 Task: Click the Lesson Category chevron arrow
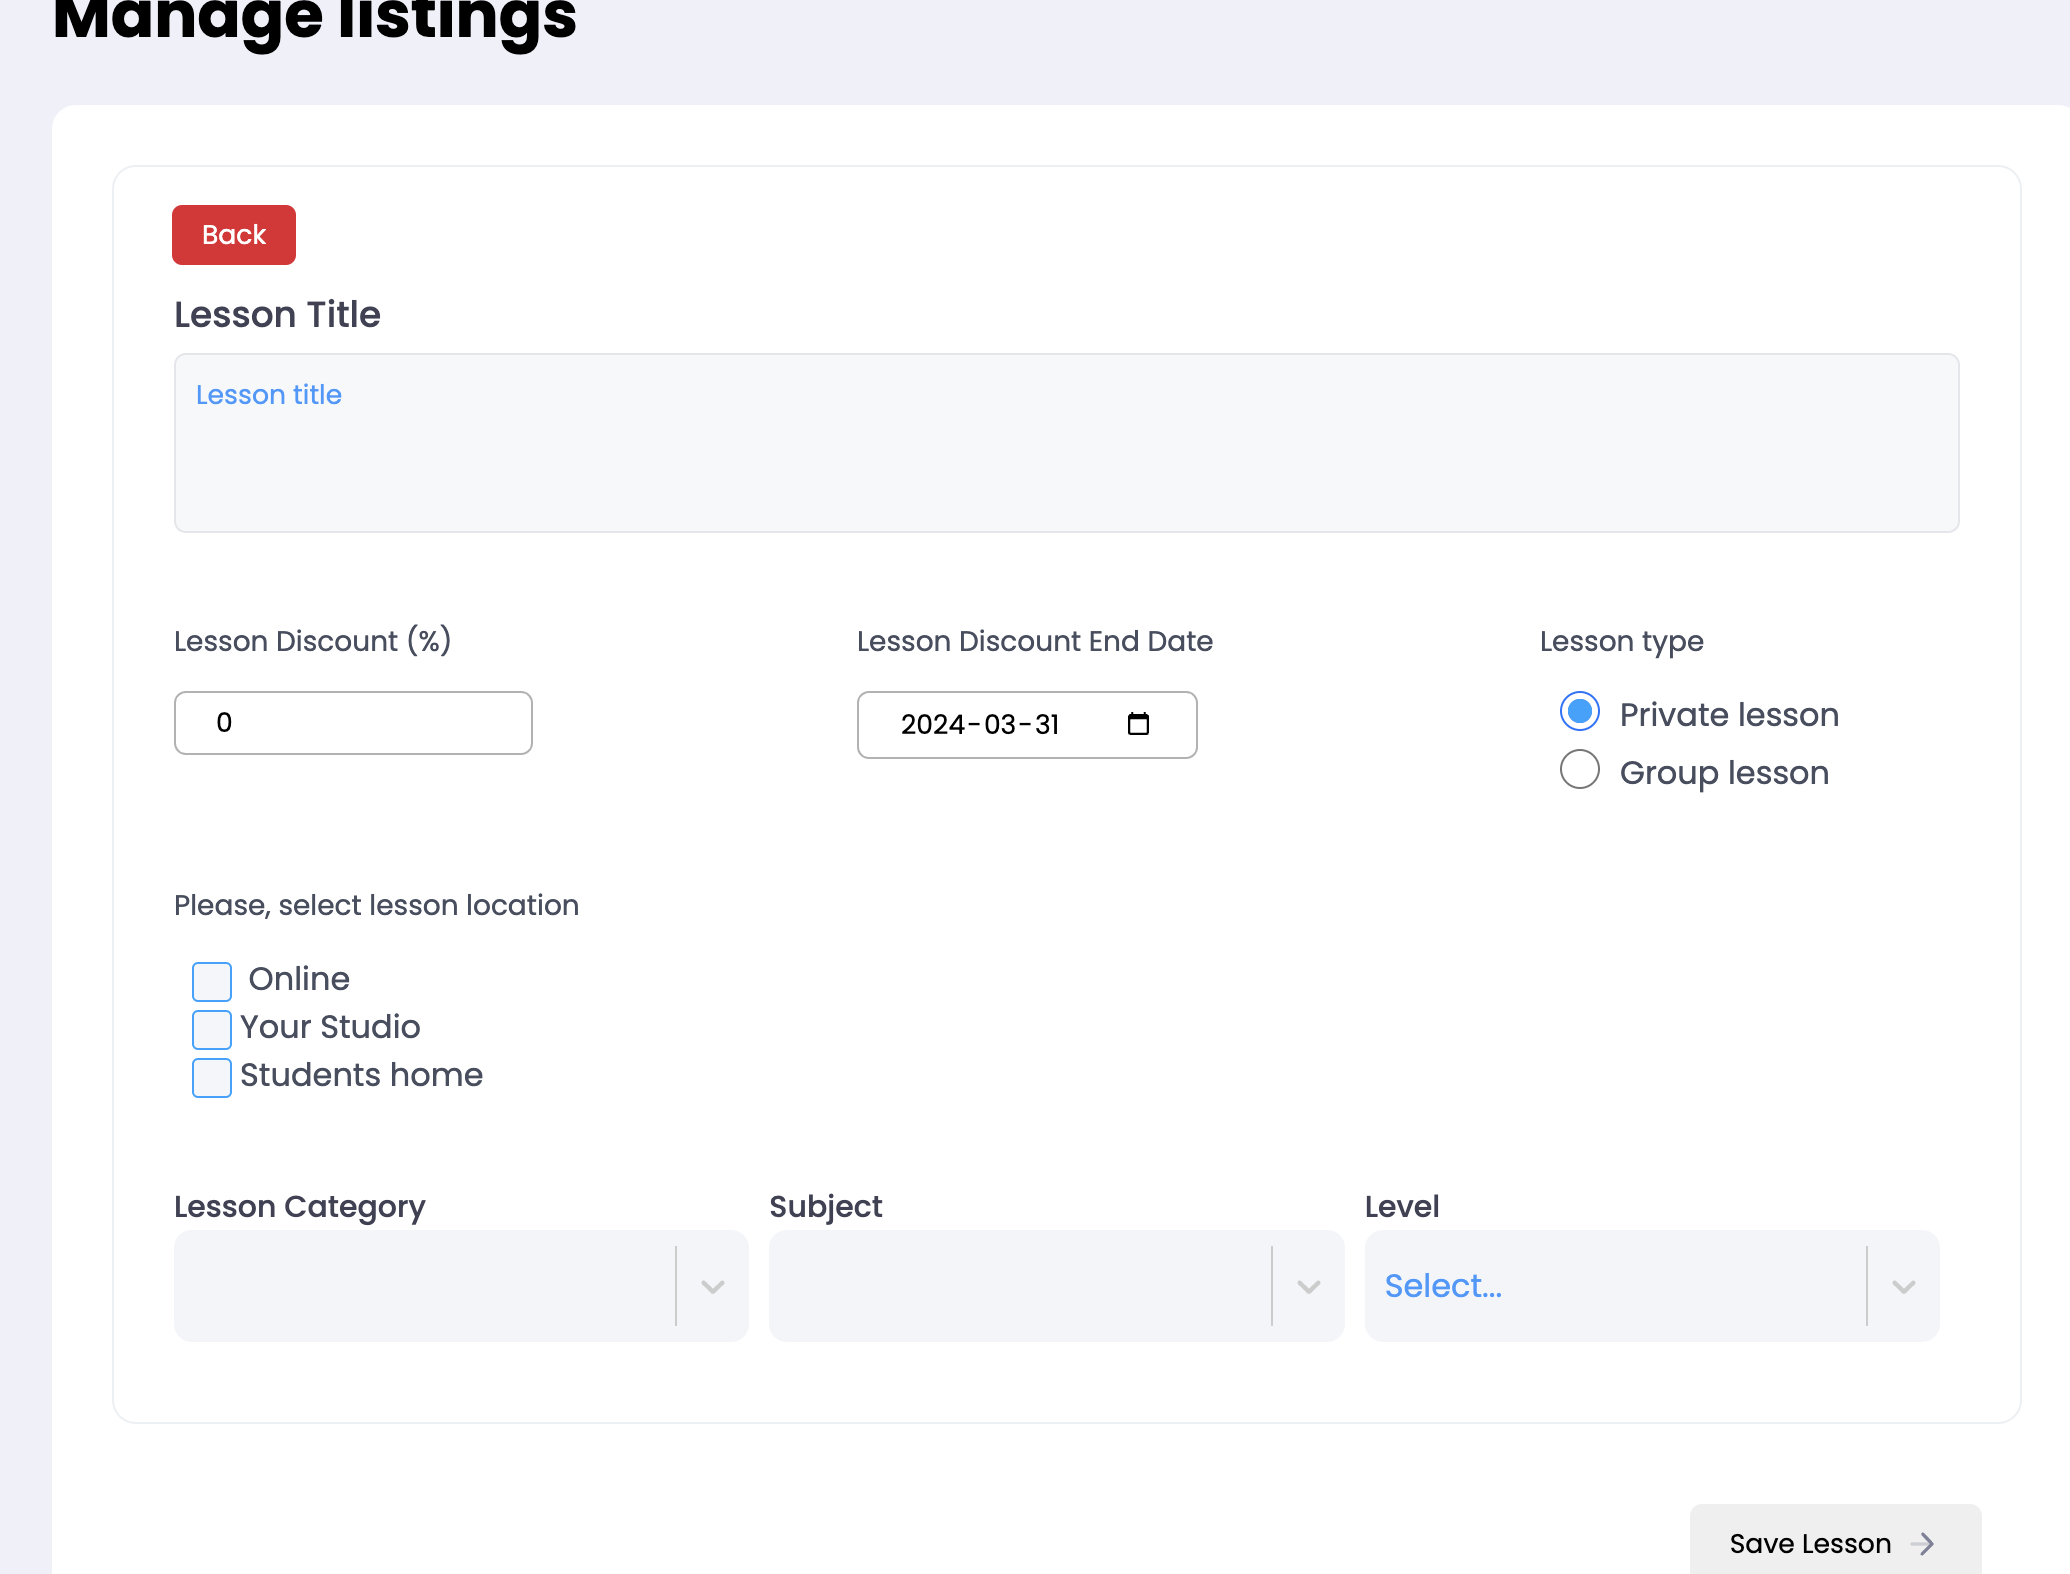click(712, 1286)
